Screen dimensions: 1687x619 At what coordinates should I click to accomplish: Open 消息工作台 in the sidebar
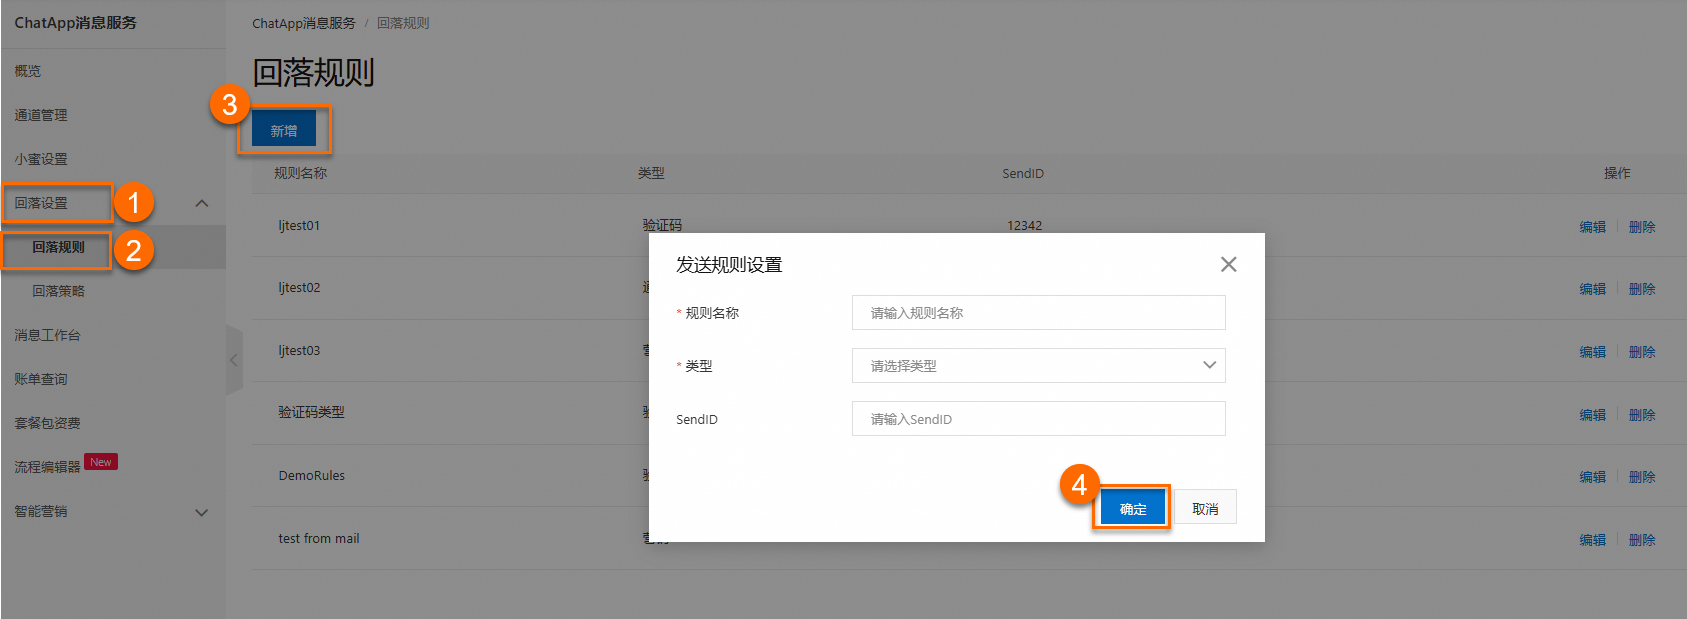(x=47, y=335)
